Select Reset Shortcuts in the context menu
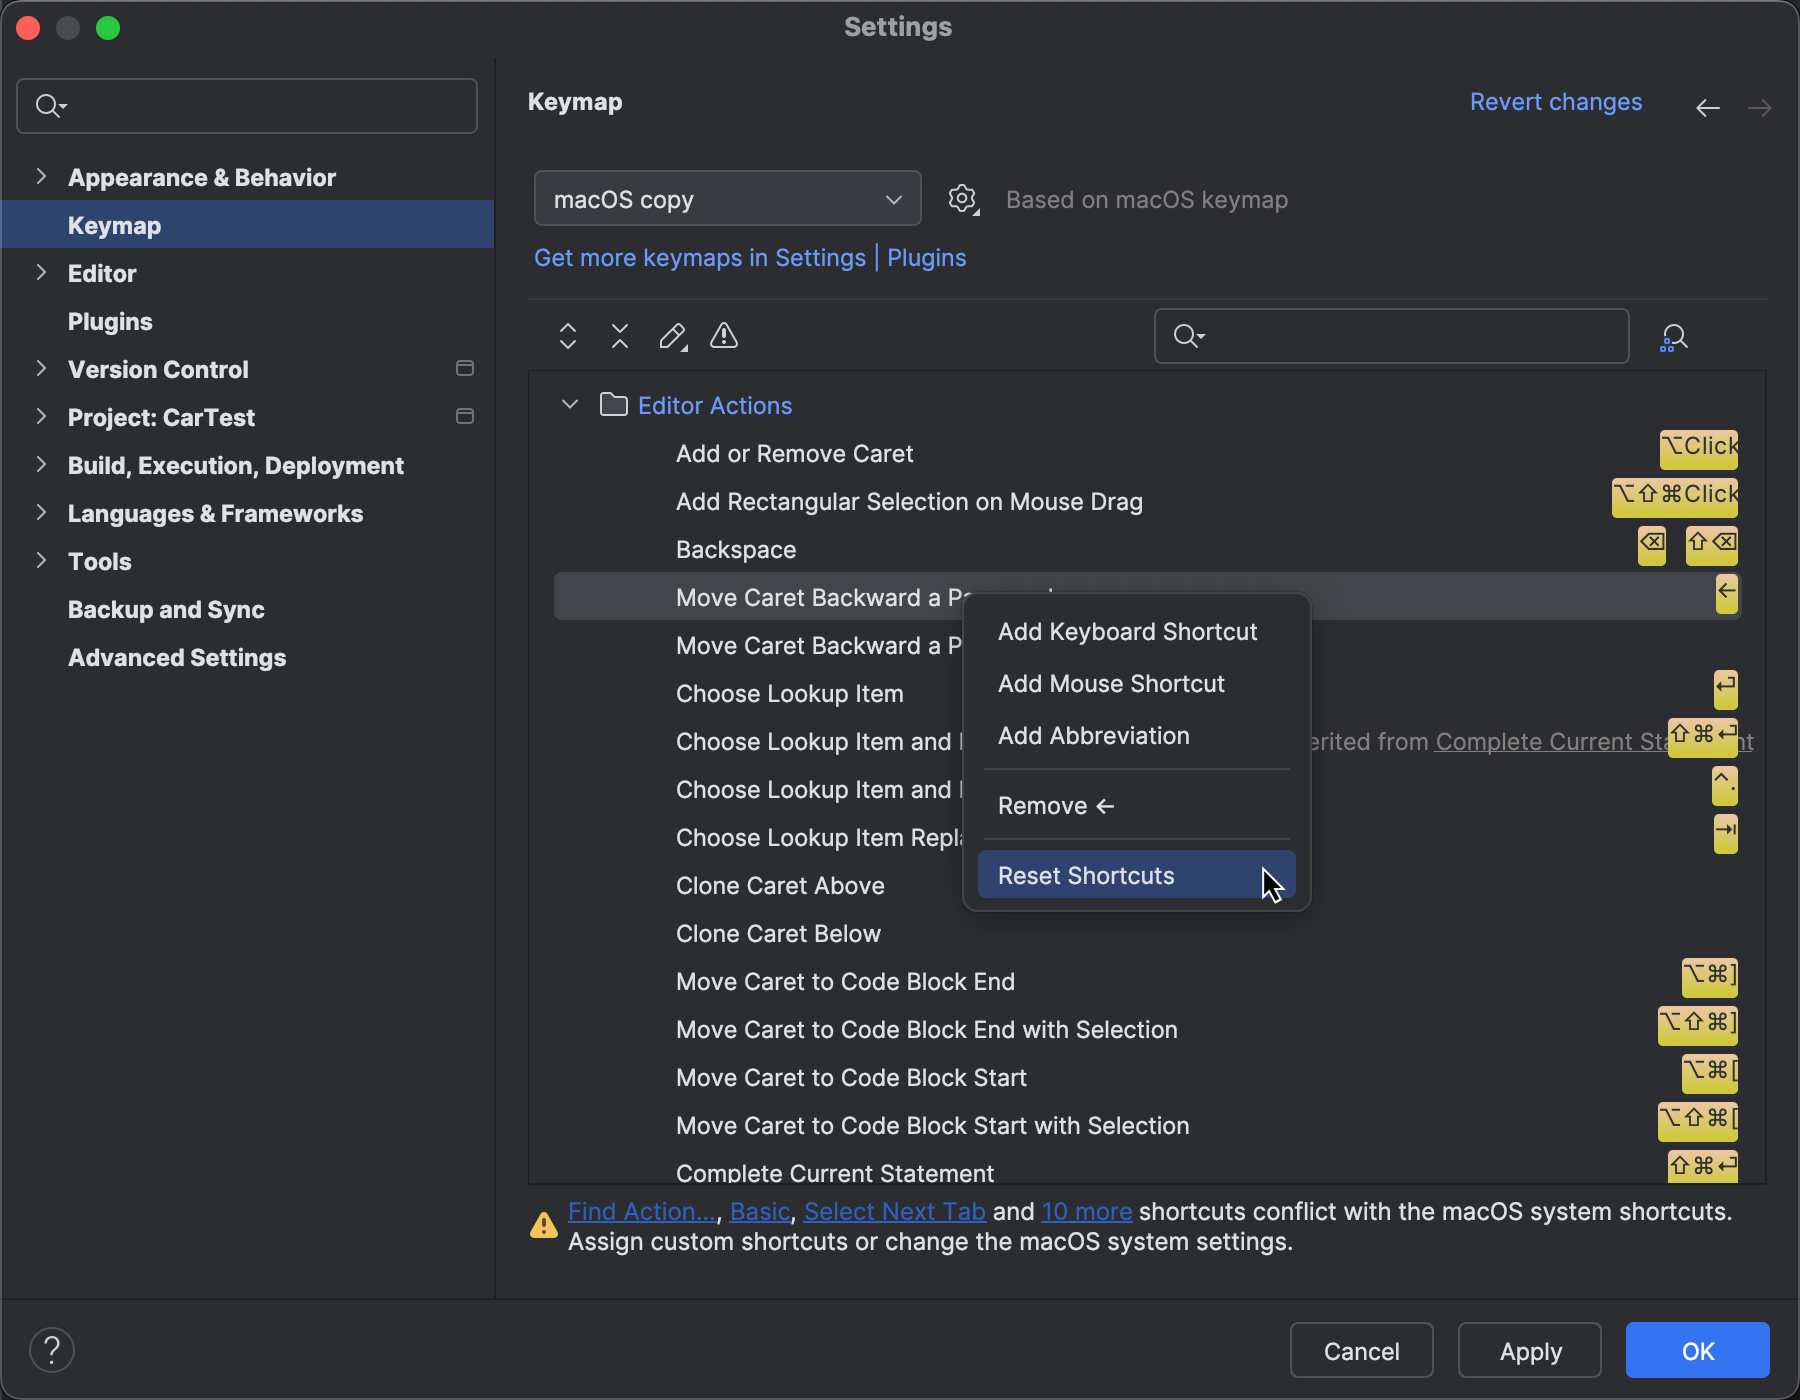Image resolution: width=1800 pixels, height=1400 pixels. [1085, 875]
